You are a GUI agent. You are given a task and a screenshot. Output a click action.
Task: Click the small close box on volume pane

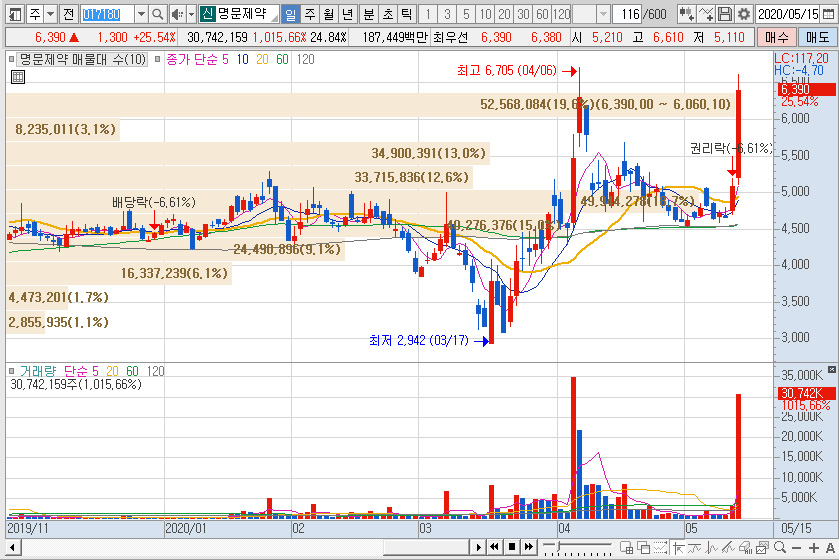click(832, 369)
